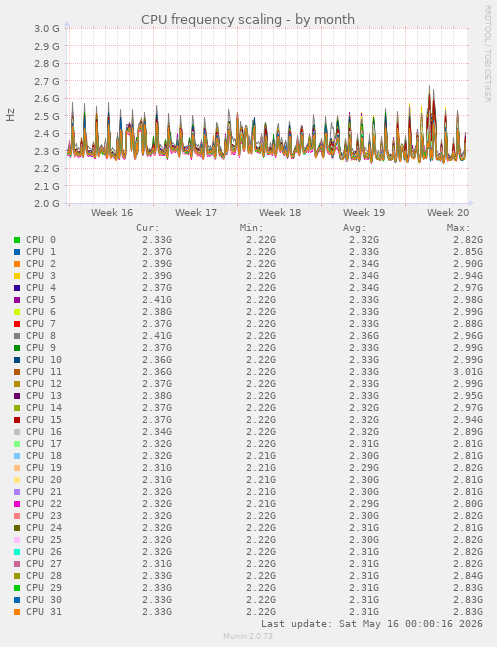Click the 'Week 19' x-axis label
497x647 pixels.
click(x=364, y=213)
